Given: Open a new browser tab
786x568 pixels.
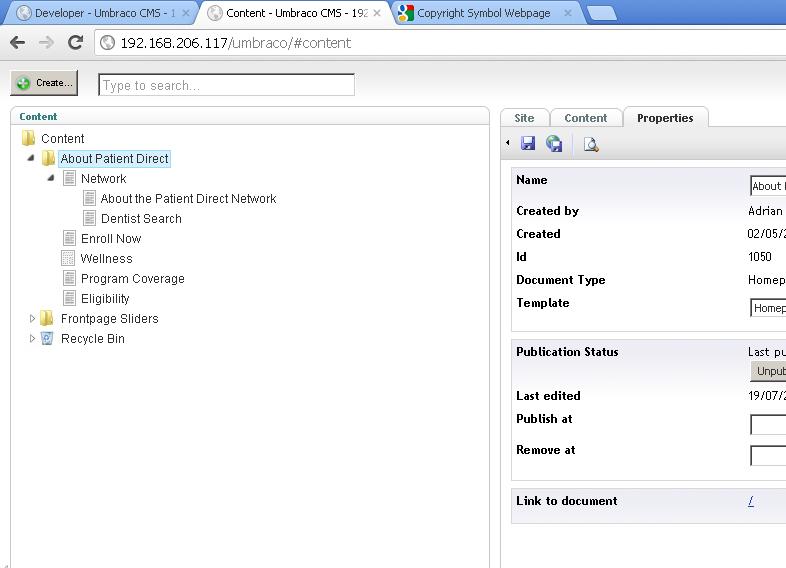Looking at the screenshot, I should 602,14.
